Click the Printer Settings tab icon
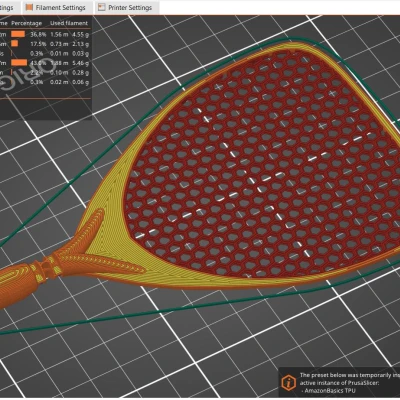This screenshot has width=400, height=400. (x=102, y=7)
